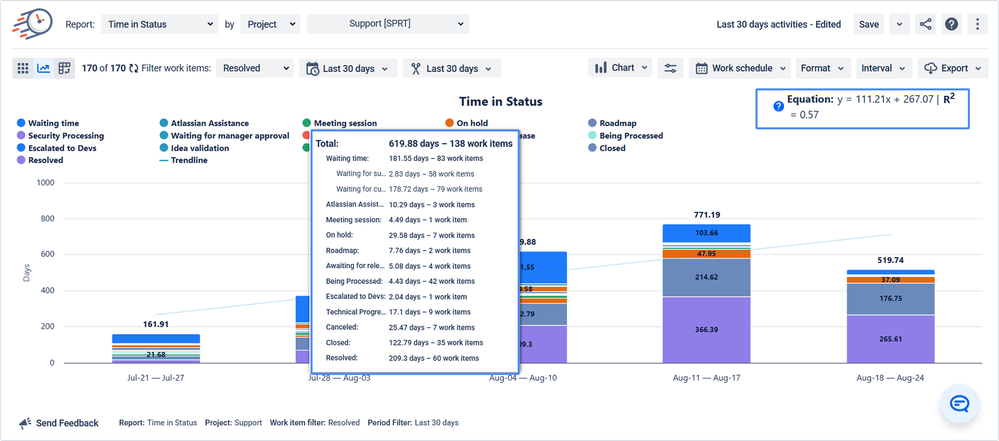Toggle Waiting time legend series

click(x=48, y=123)
